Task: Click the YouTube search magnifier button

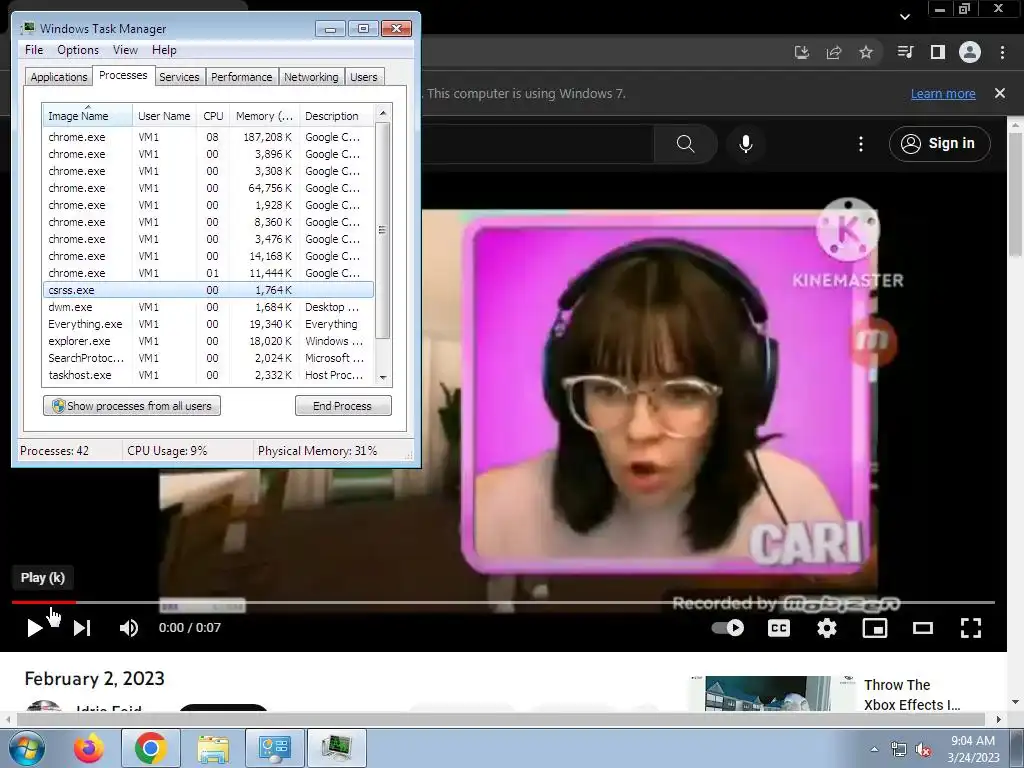Action: [686, 144]
